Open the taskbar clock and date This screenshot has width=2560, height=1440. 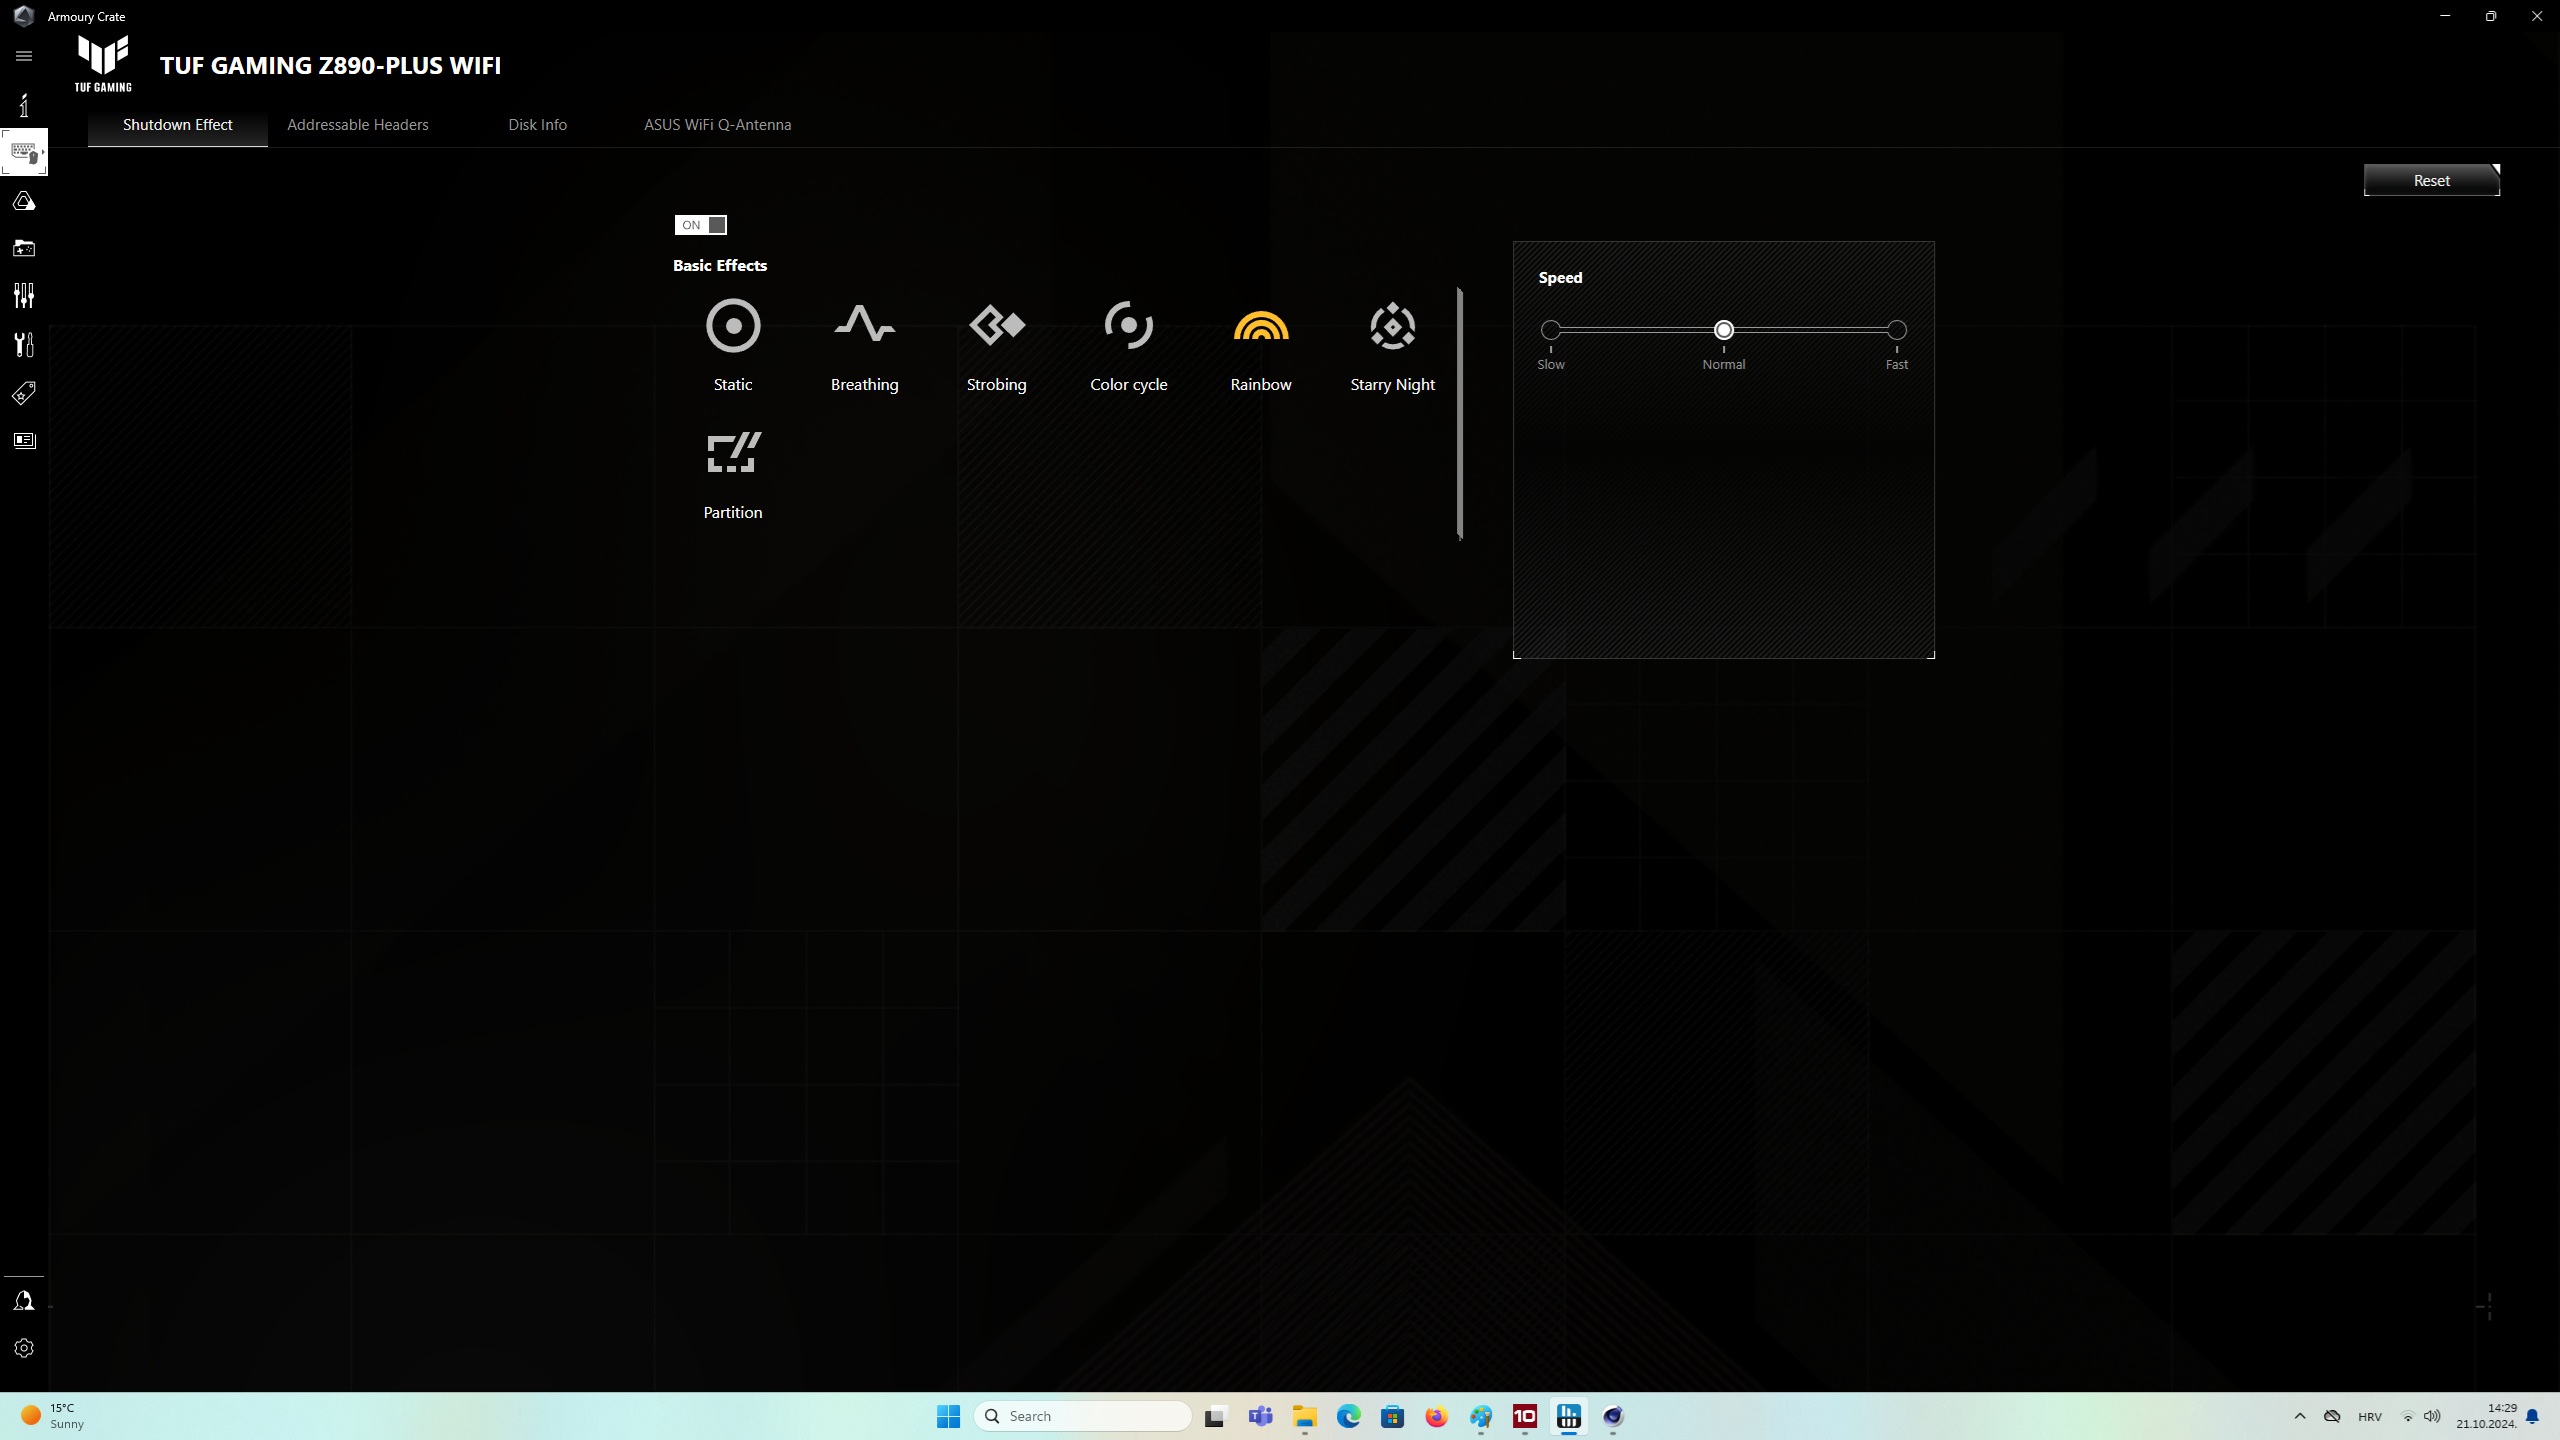(x=2486, y=1416)
